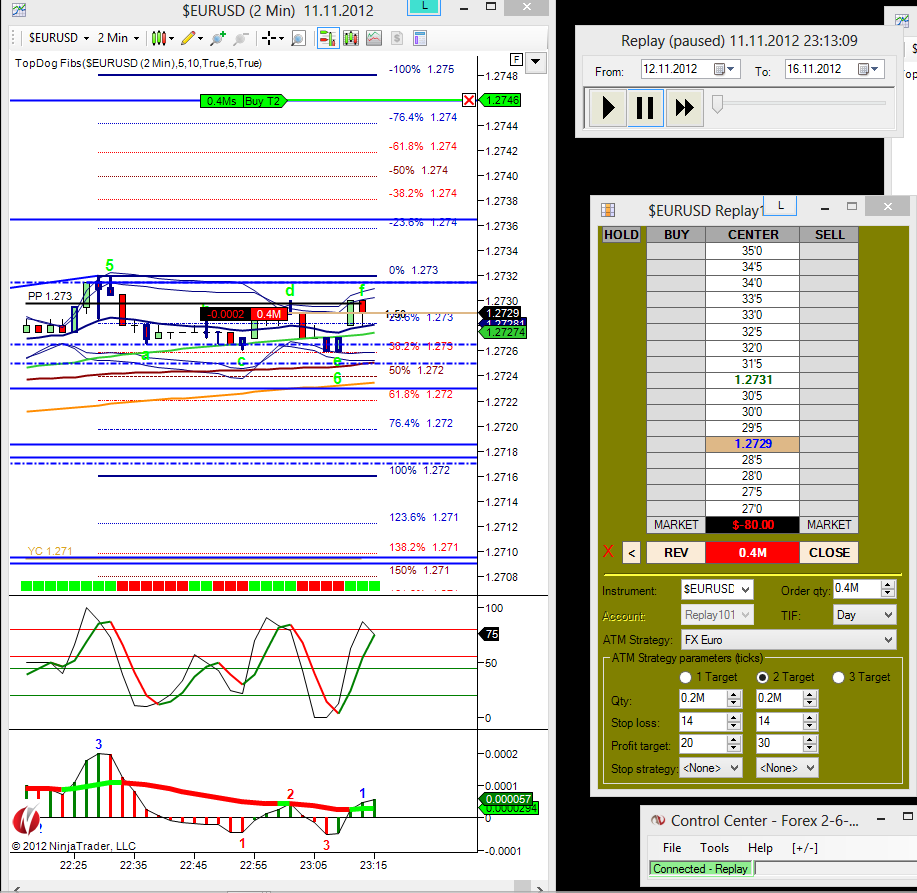Click the F button on chart corner
Viewport: 917px width, 893px height.
click(516, 59)
